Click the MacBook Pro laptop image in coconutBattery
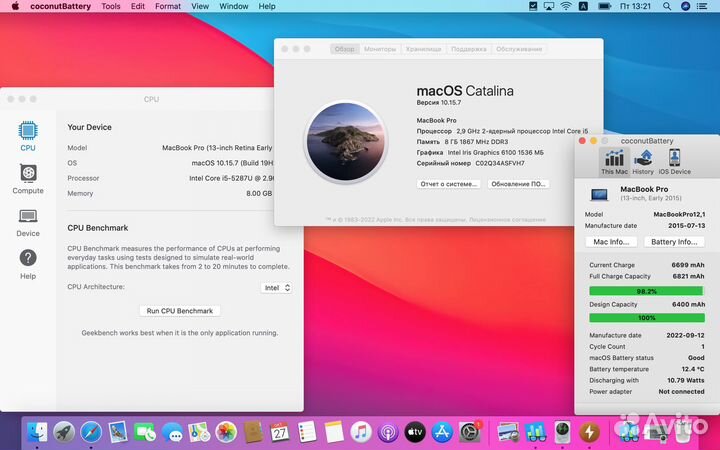Viewport: 720px width, 450px height. click(599, 195)
